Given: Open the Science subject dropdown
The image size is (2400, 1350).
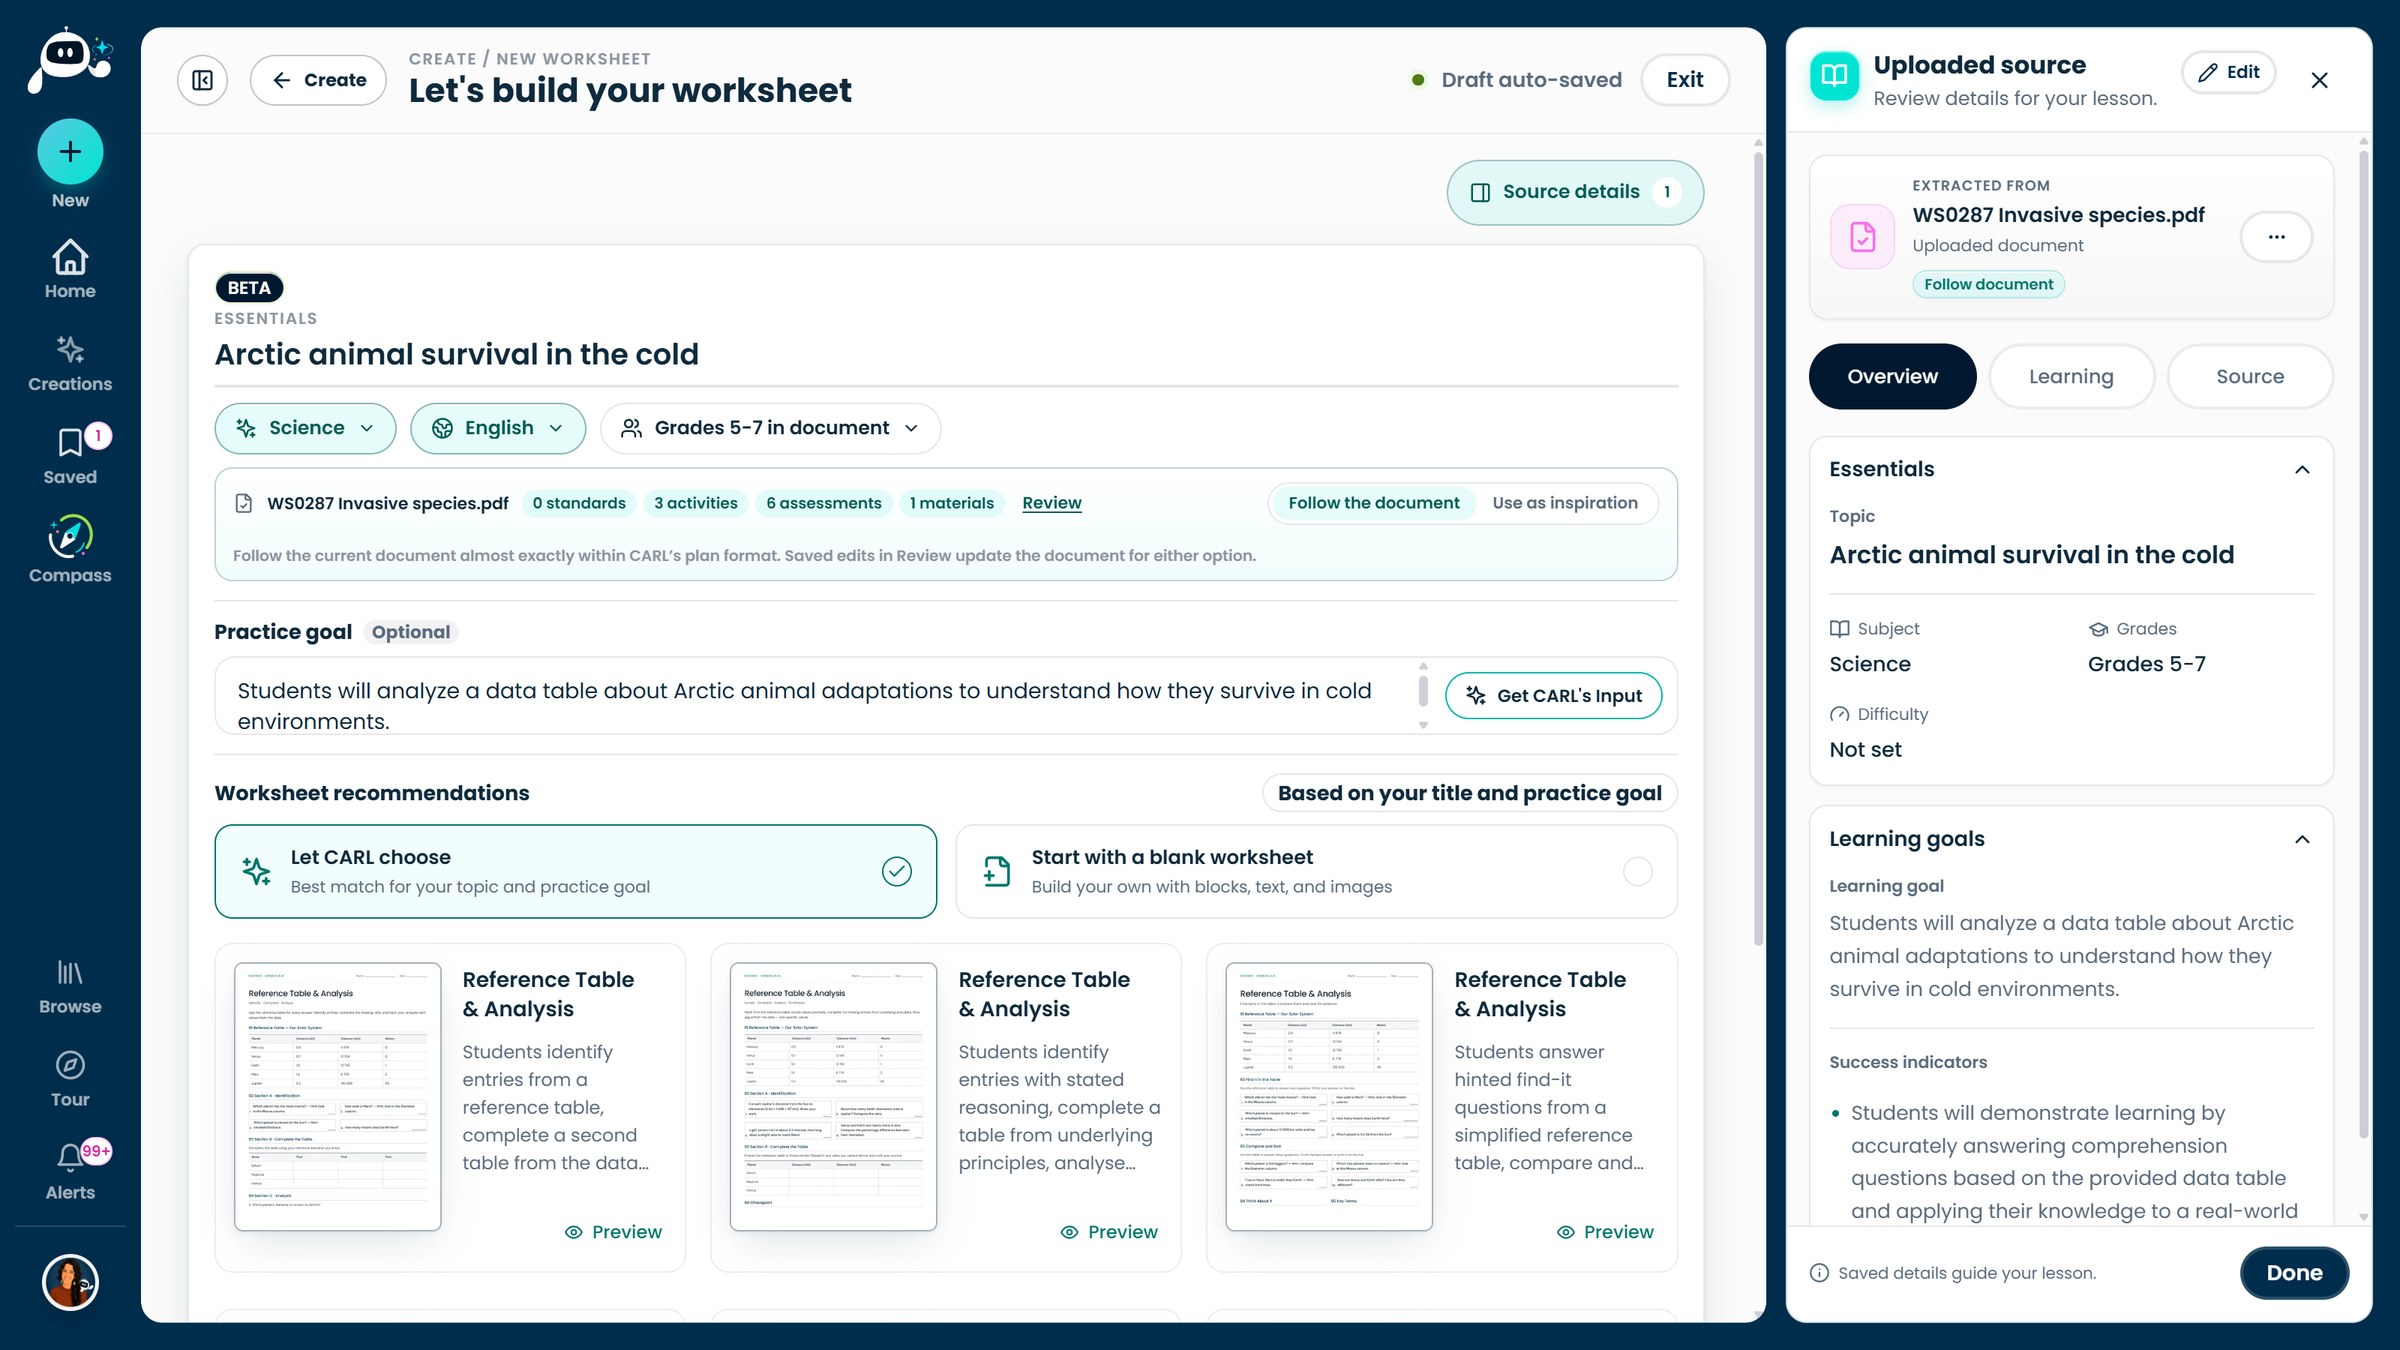Looking at the screenshot, I should point(305,428).
